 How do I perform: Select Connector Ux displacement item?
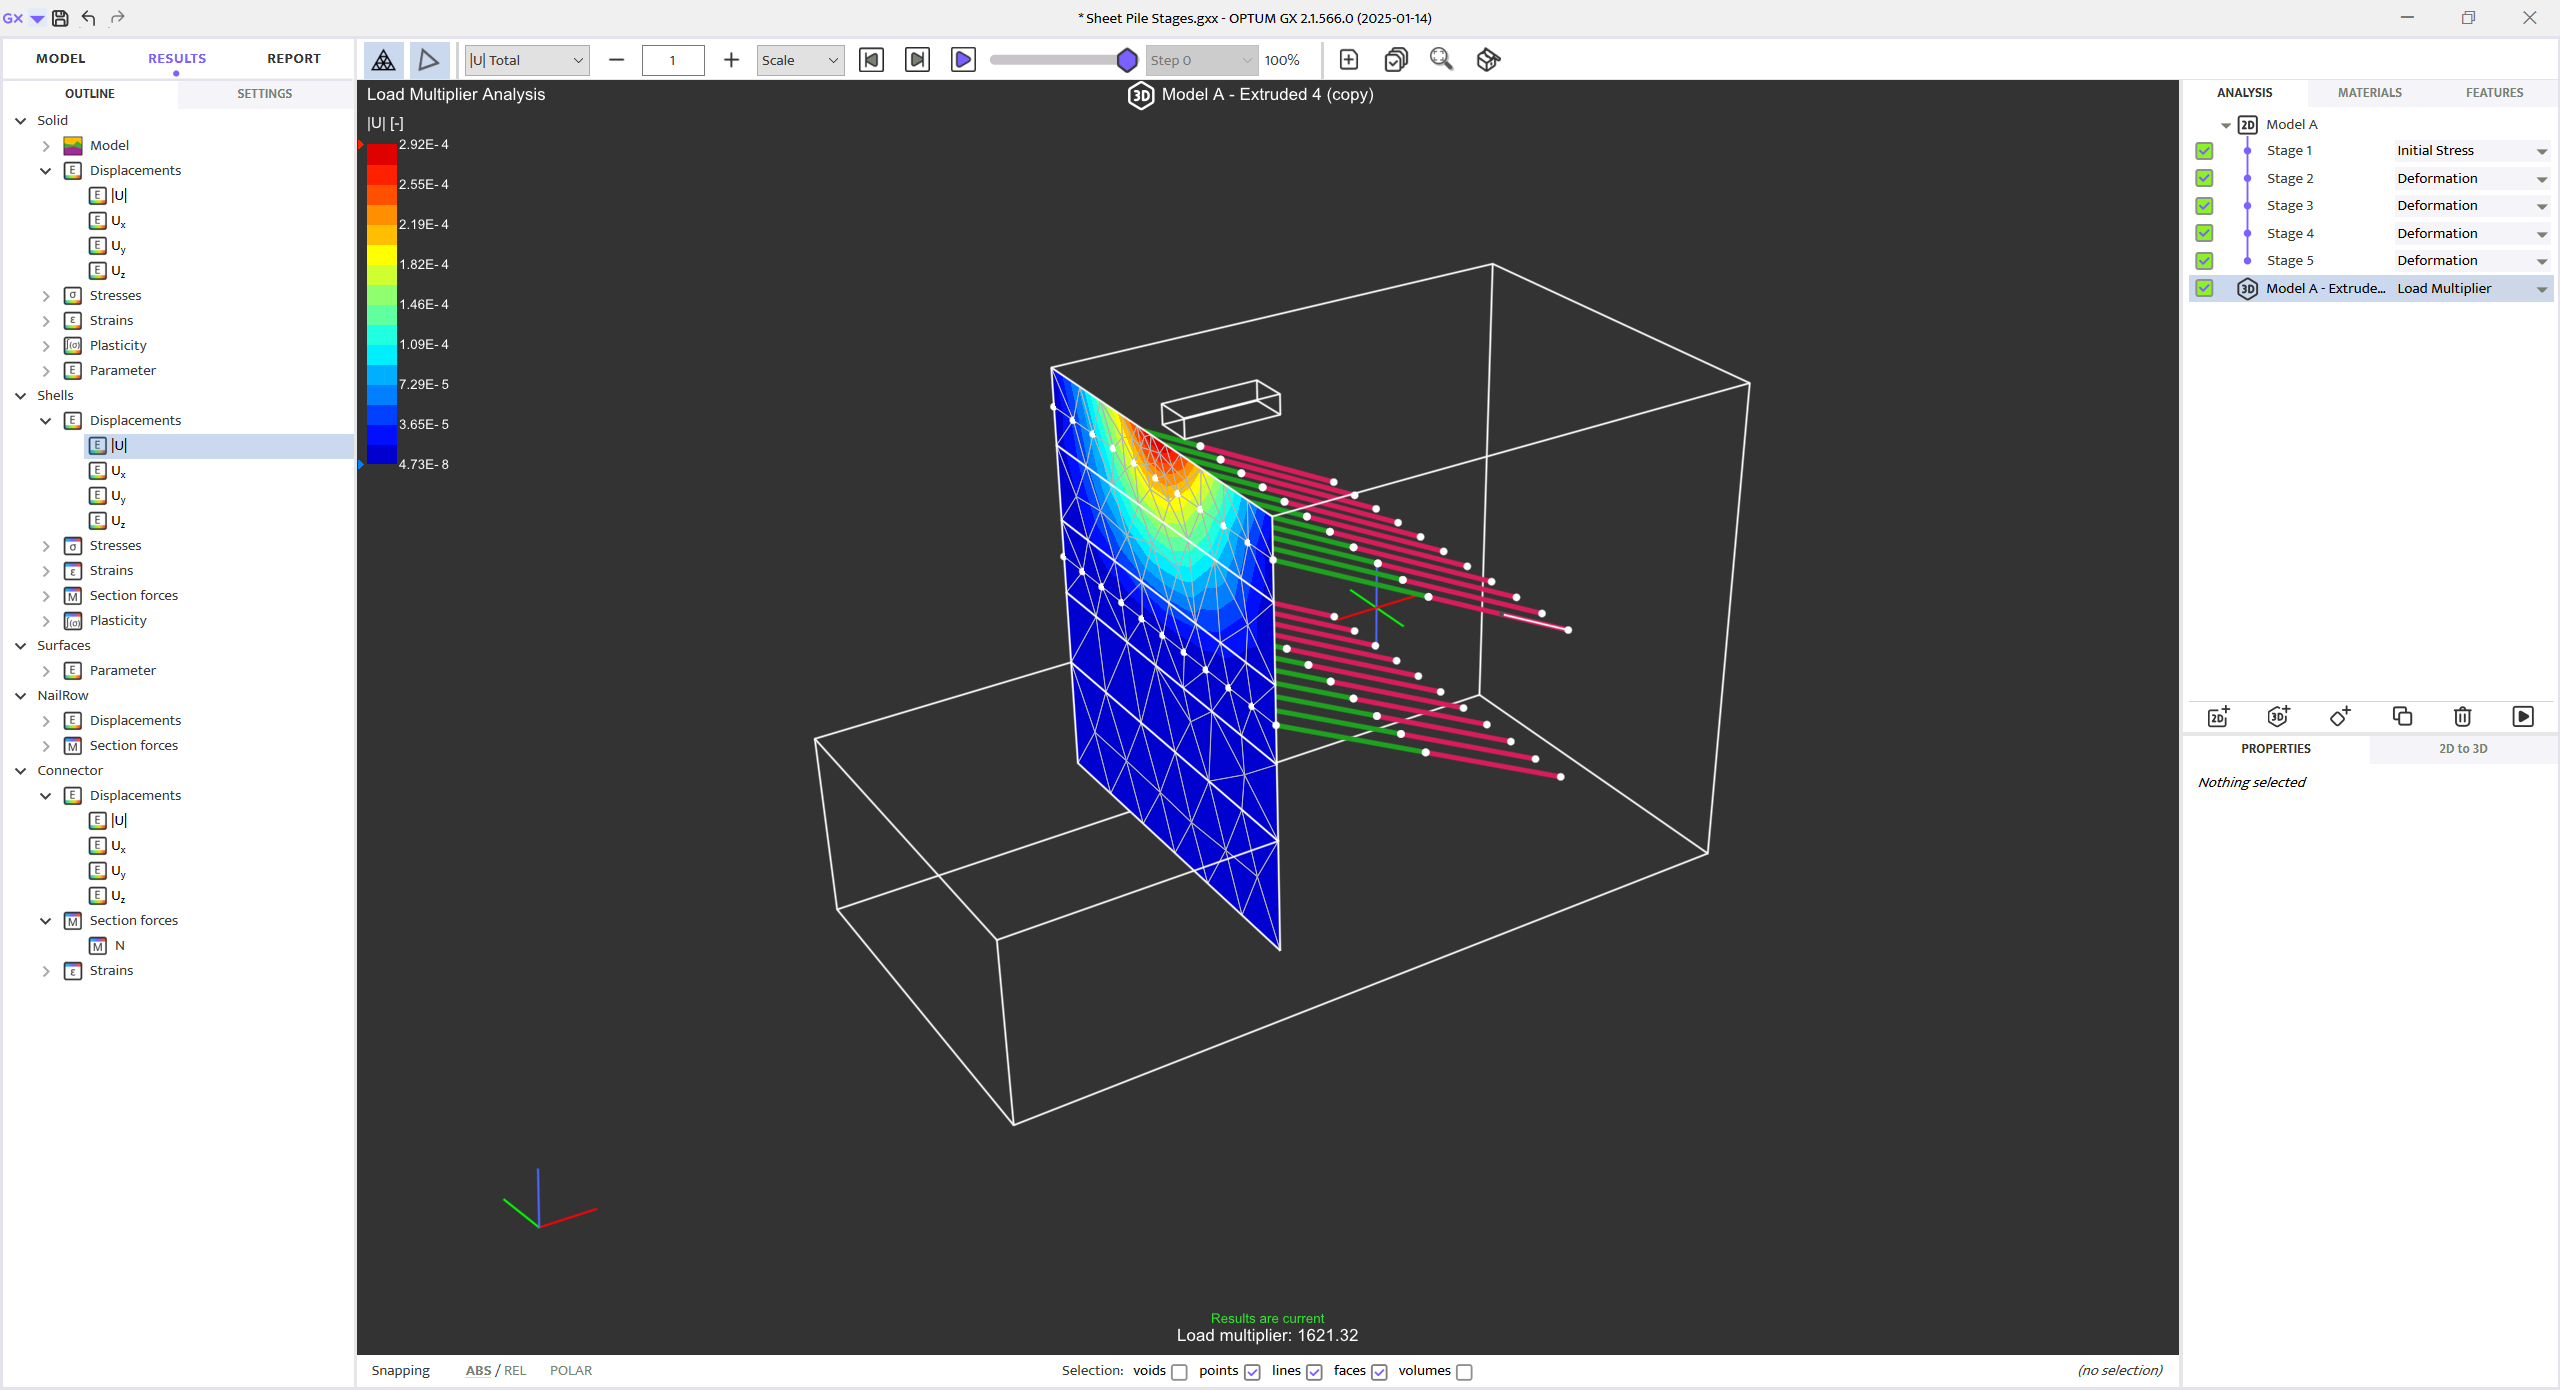pos(118,845)
